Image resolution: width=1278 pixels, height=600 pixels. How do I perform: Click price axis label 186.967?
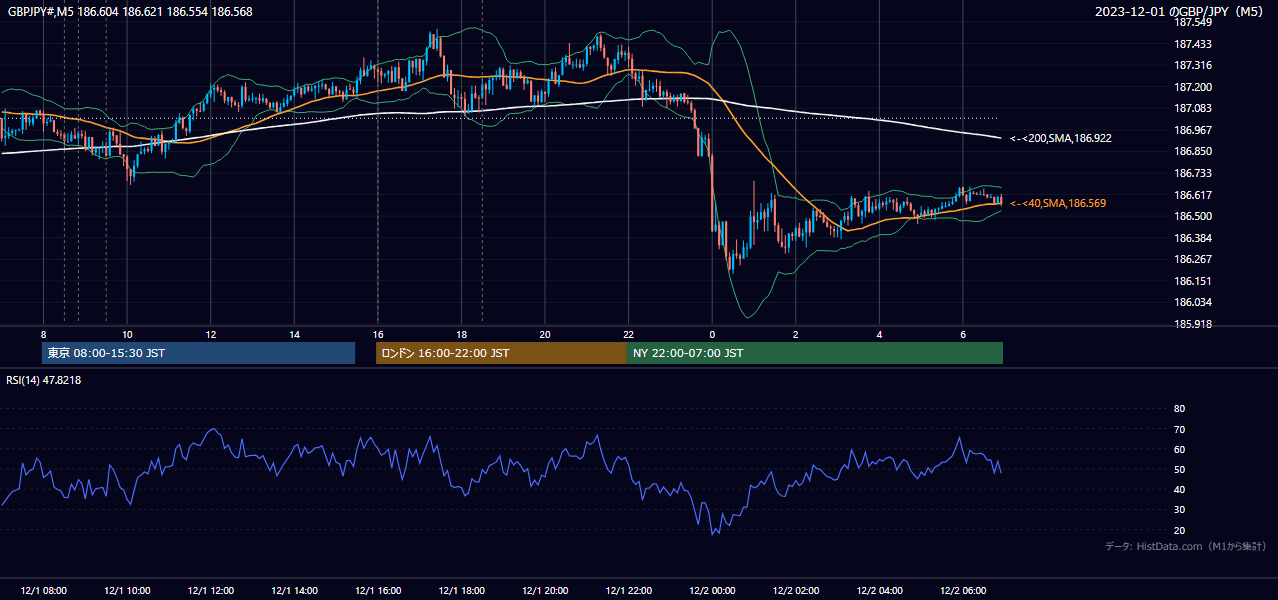coord(1192,130)
